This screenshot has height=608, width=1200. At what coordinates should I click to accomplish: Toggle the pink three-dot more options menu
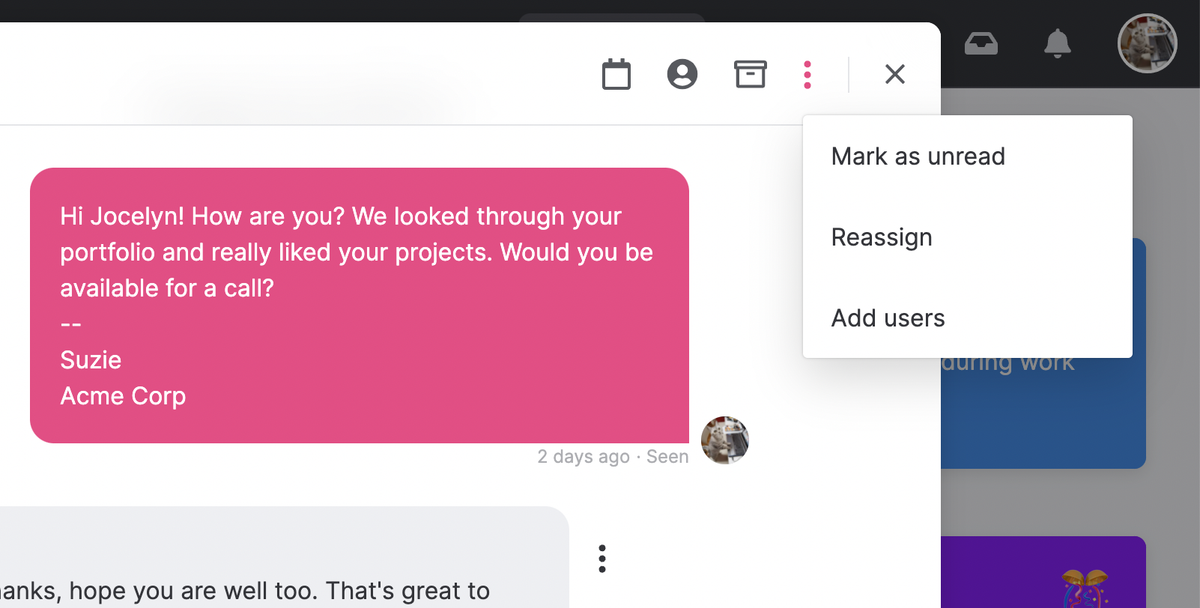point(808,74)
